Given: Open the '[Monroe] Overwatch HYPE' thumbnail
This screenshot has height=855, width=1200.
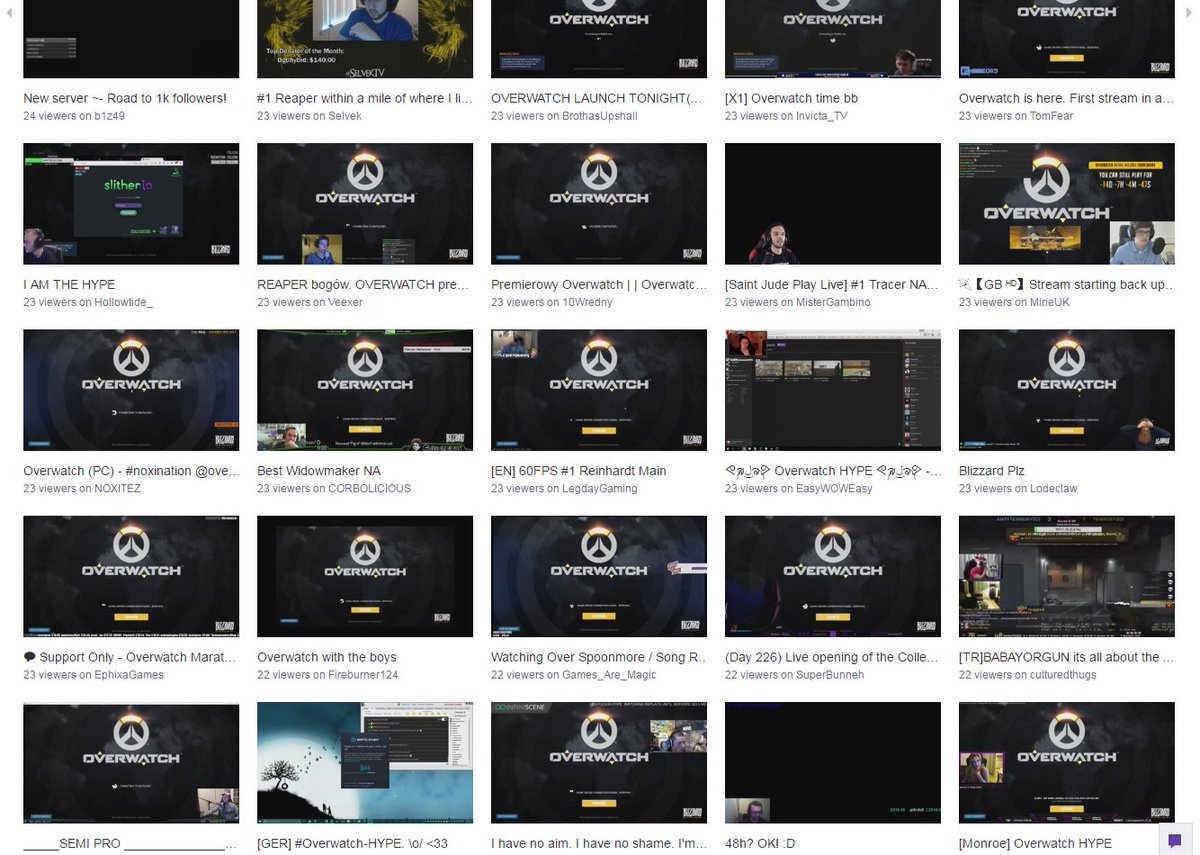Looking at the screenshot, I should [1067, 763].
